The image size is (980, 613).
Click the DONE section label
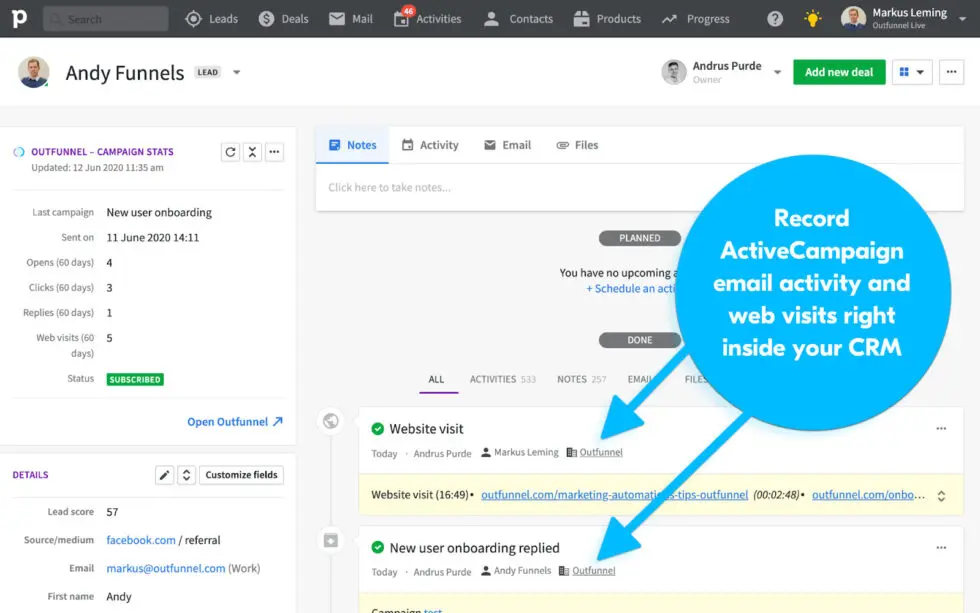tap(639, 340)
